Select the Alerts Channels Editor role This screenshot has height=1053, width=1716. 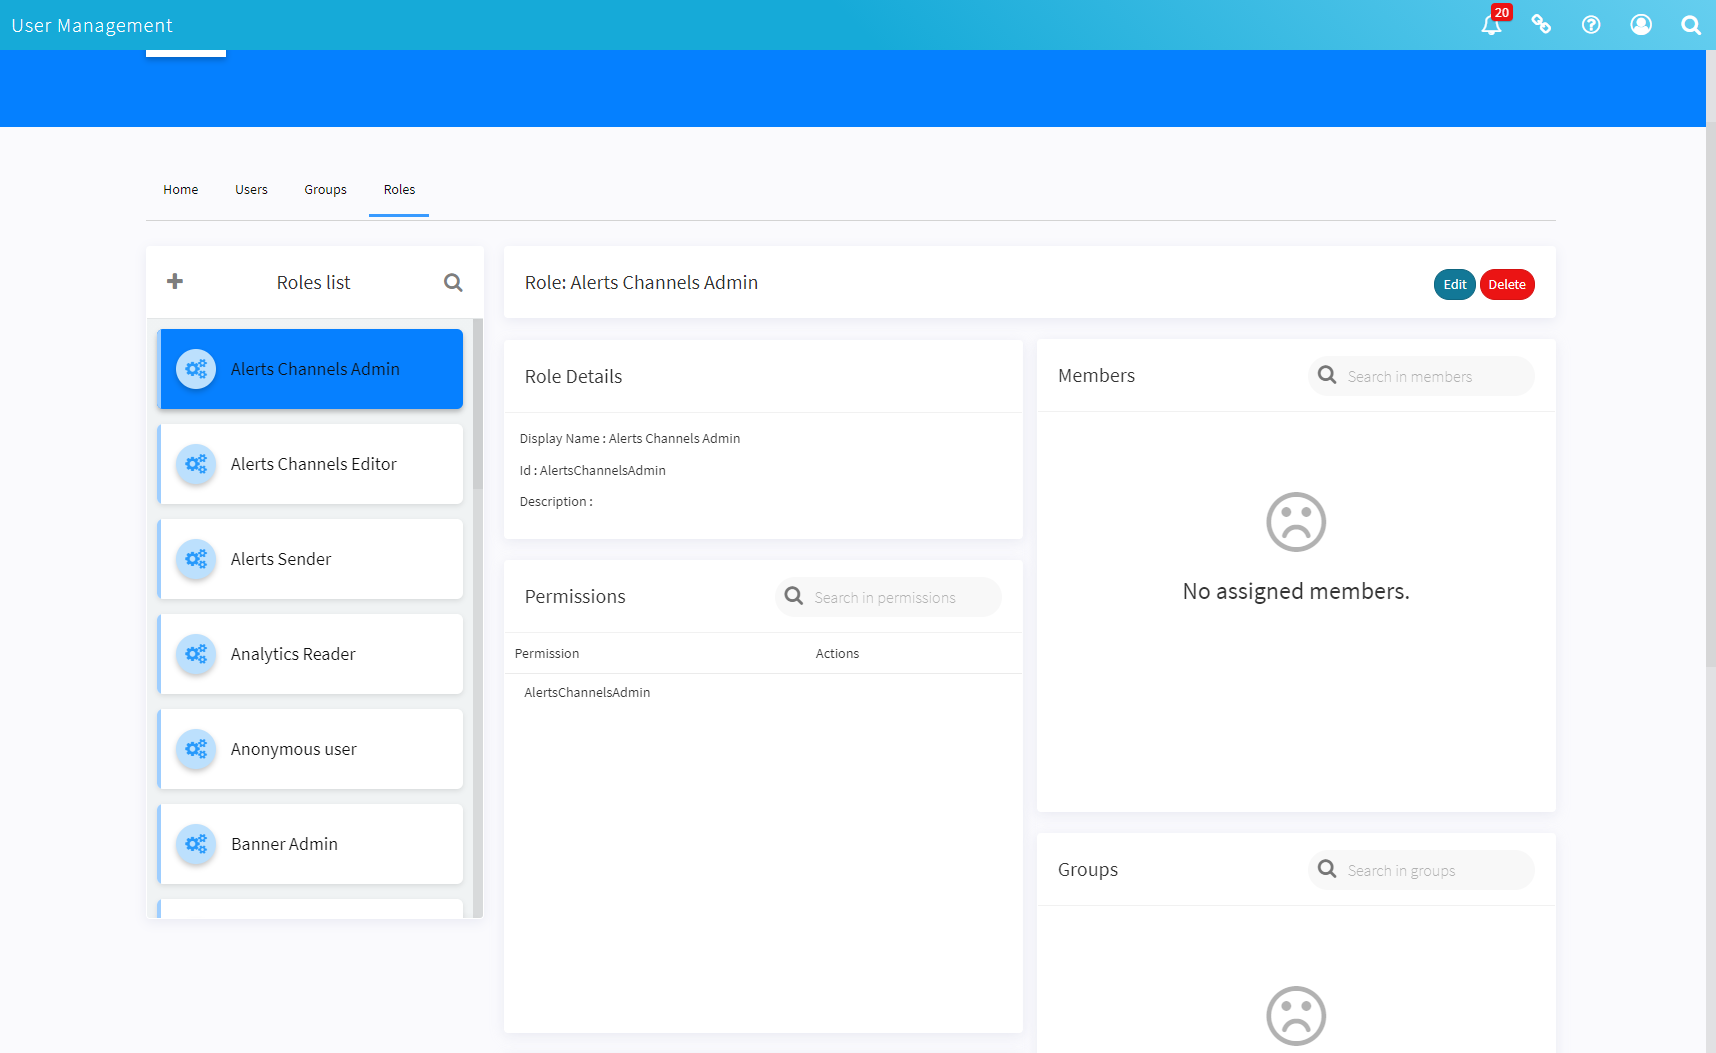[x=310, y=464]
